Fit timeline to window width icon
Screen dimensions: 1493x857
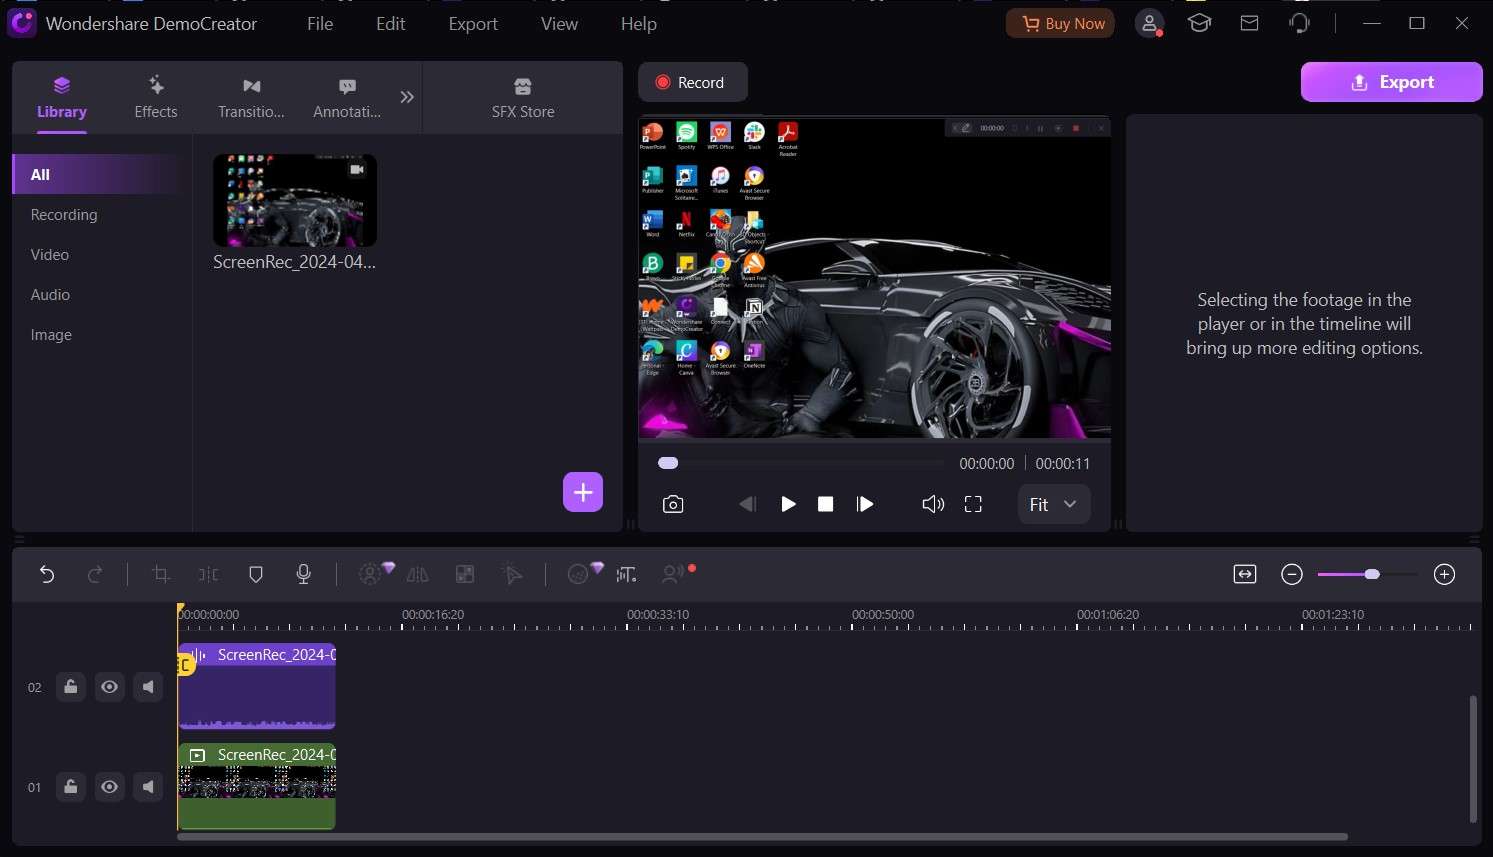(1245, 574)
